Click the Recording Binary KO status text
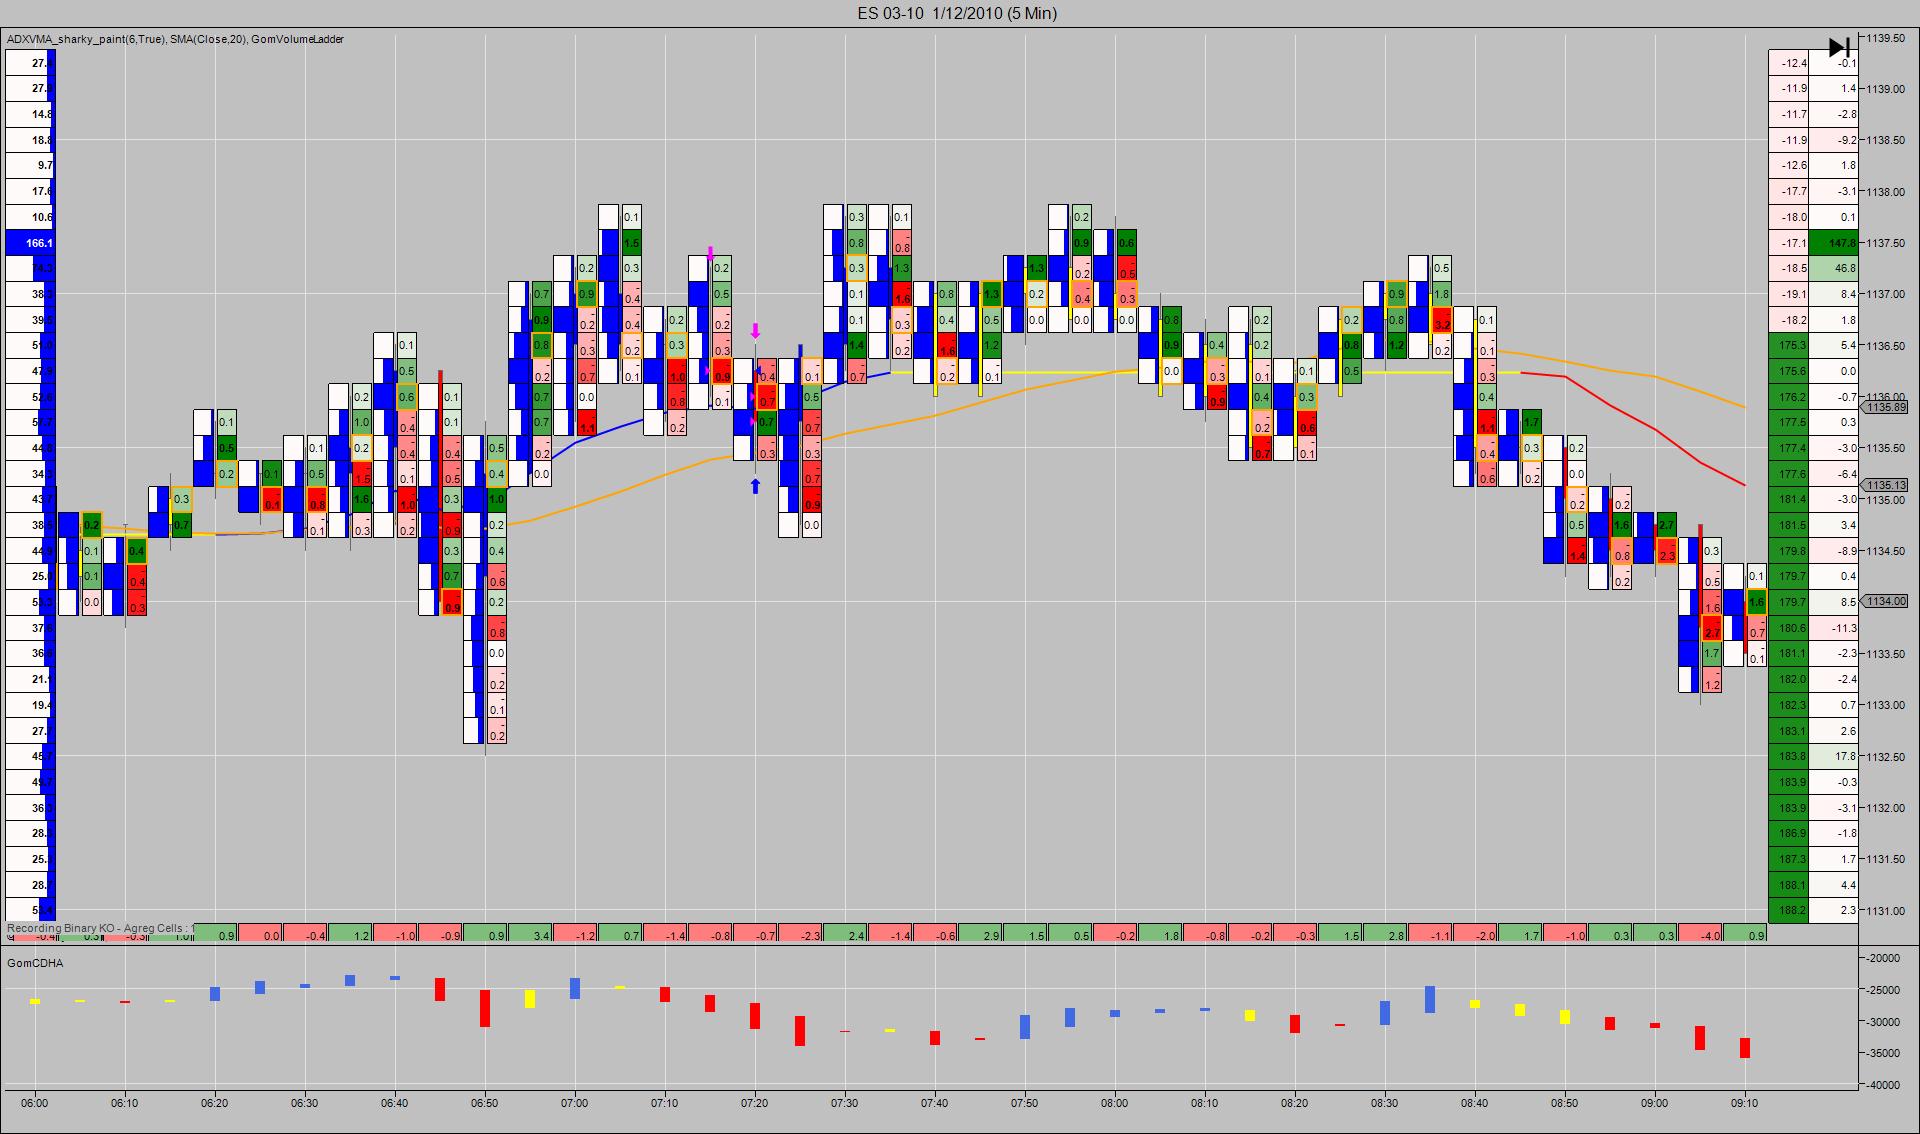The height and width of the screenshot is (1134, 1920). point(100,928)
